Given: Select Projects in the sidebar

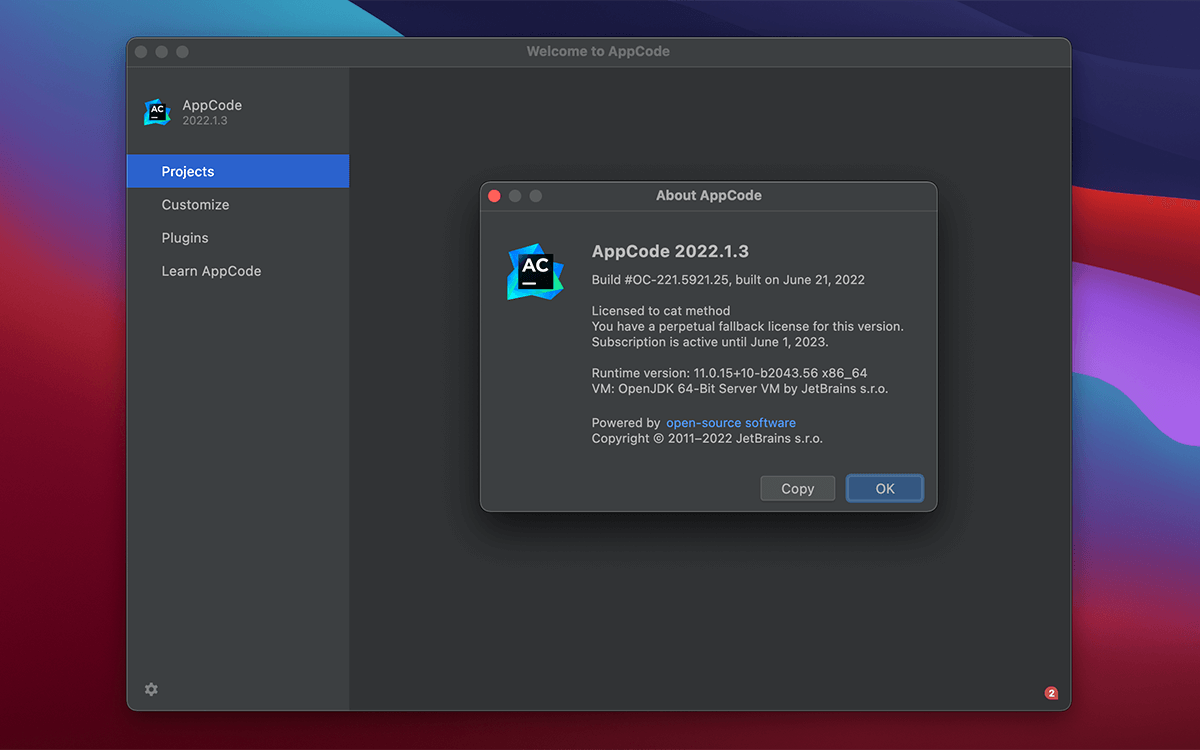Looking at the screenshot, I should coord(238,171).
